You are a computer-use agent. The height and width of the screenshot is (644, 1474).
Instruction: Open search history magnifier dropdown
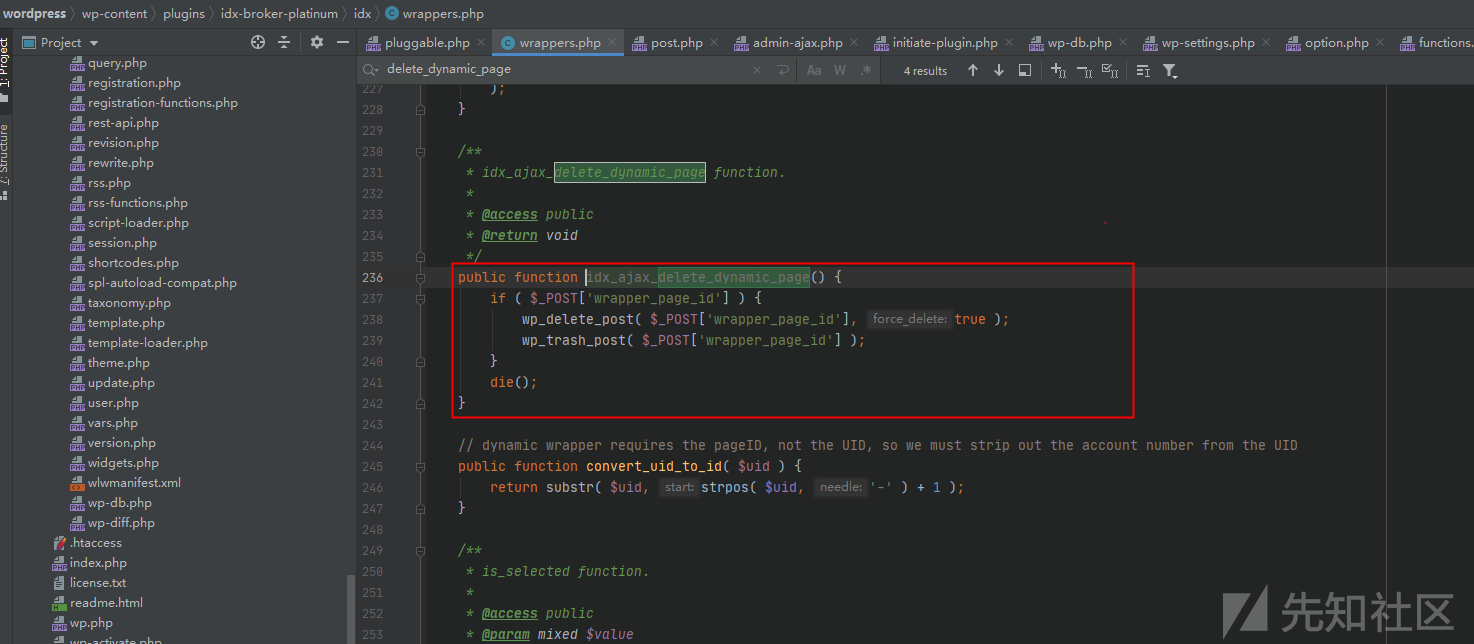click(x=371, y=70)
